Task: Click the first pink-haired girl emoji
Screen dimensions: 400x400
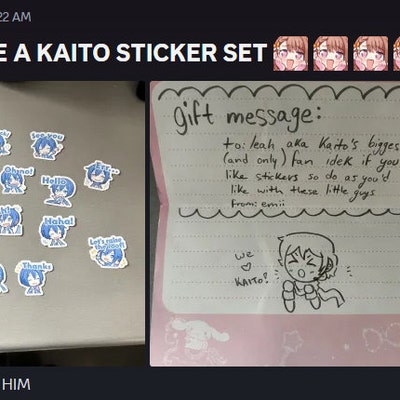Action: [290, 53]
